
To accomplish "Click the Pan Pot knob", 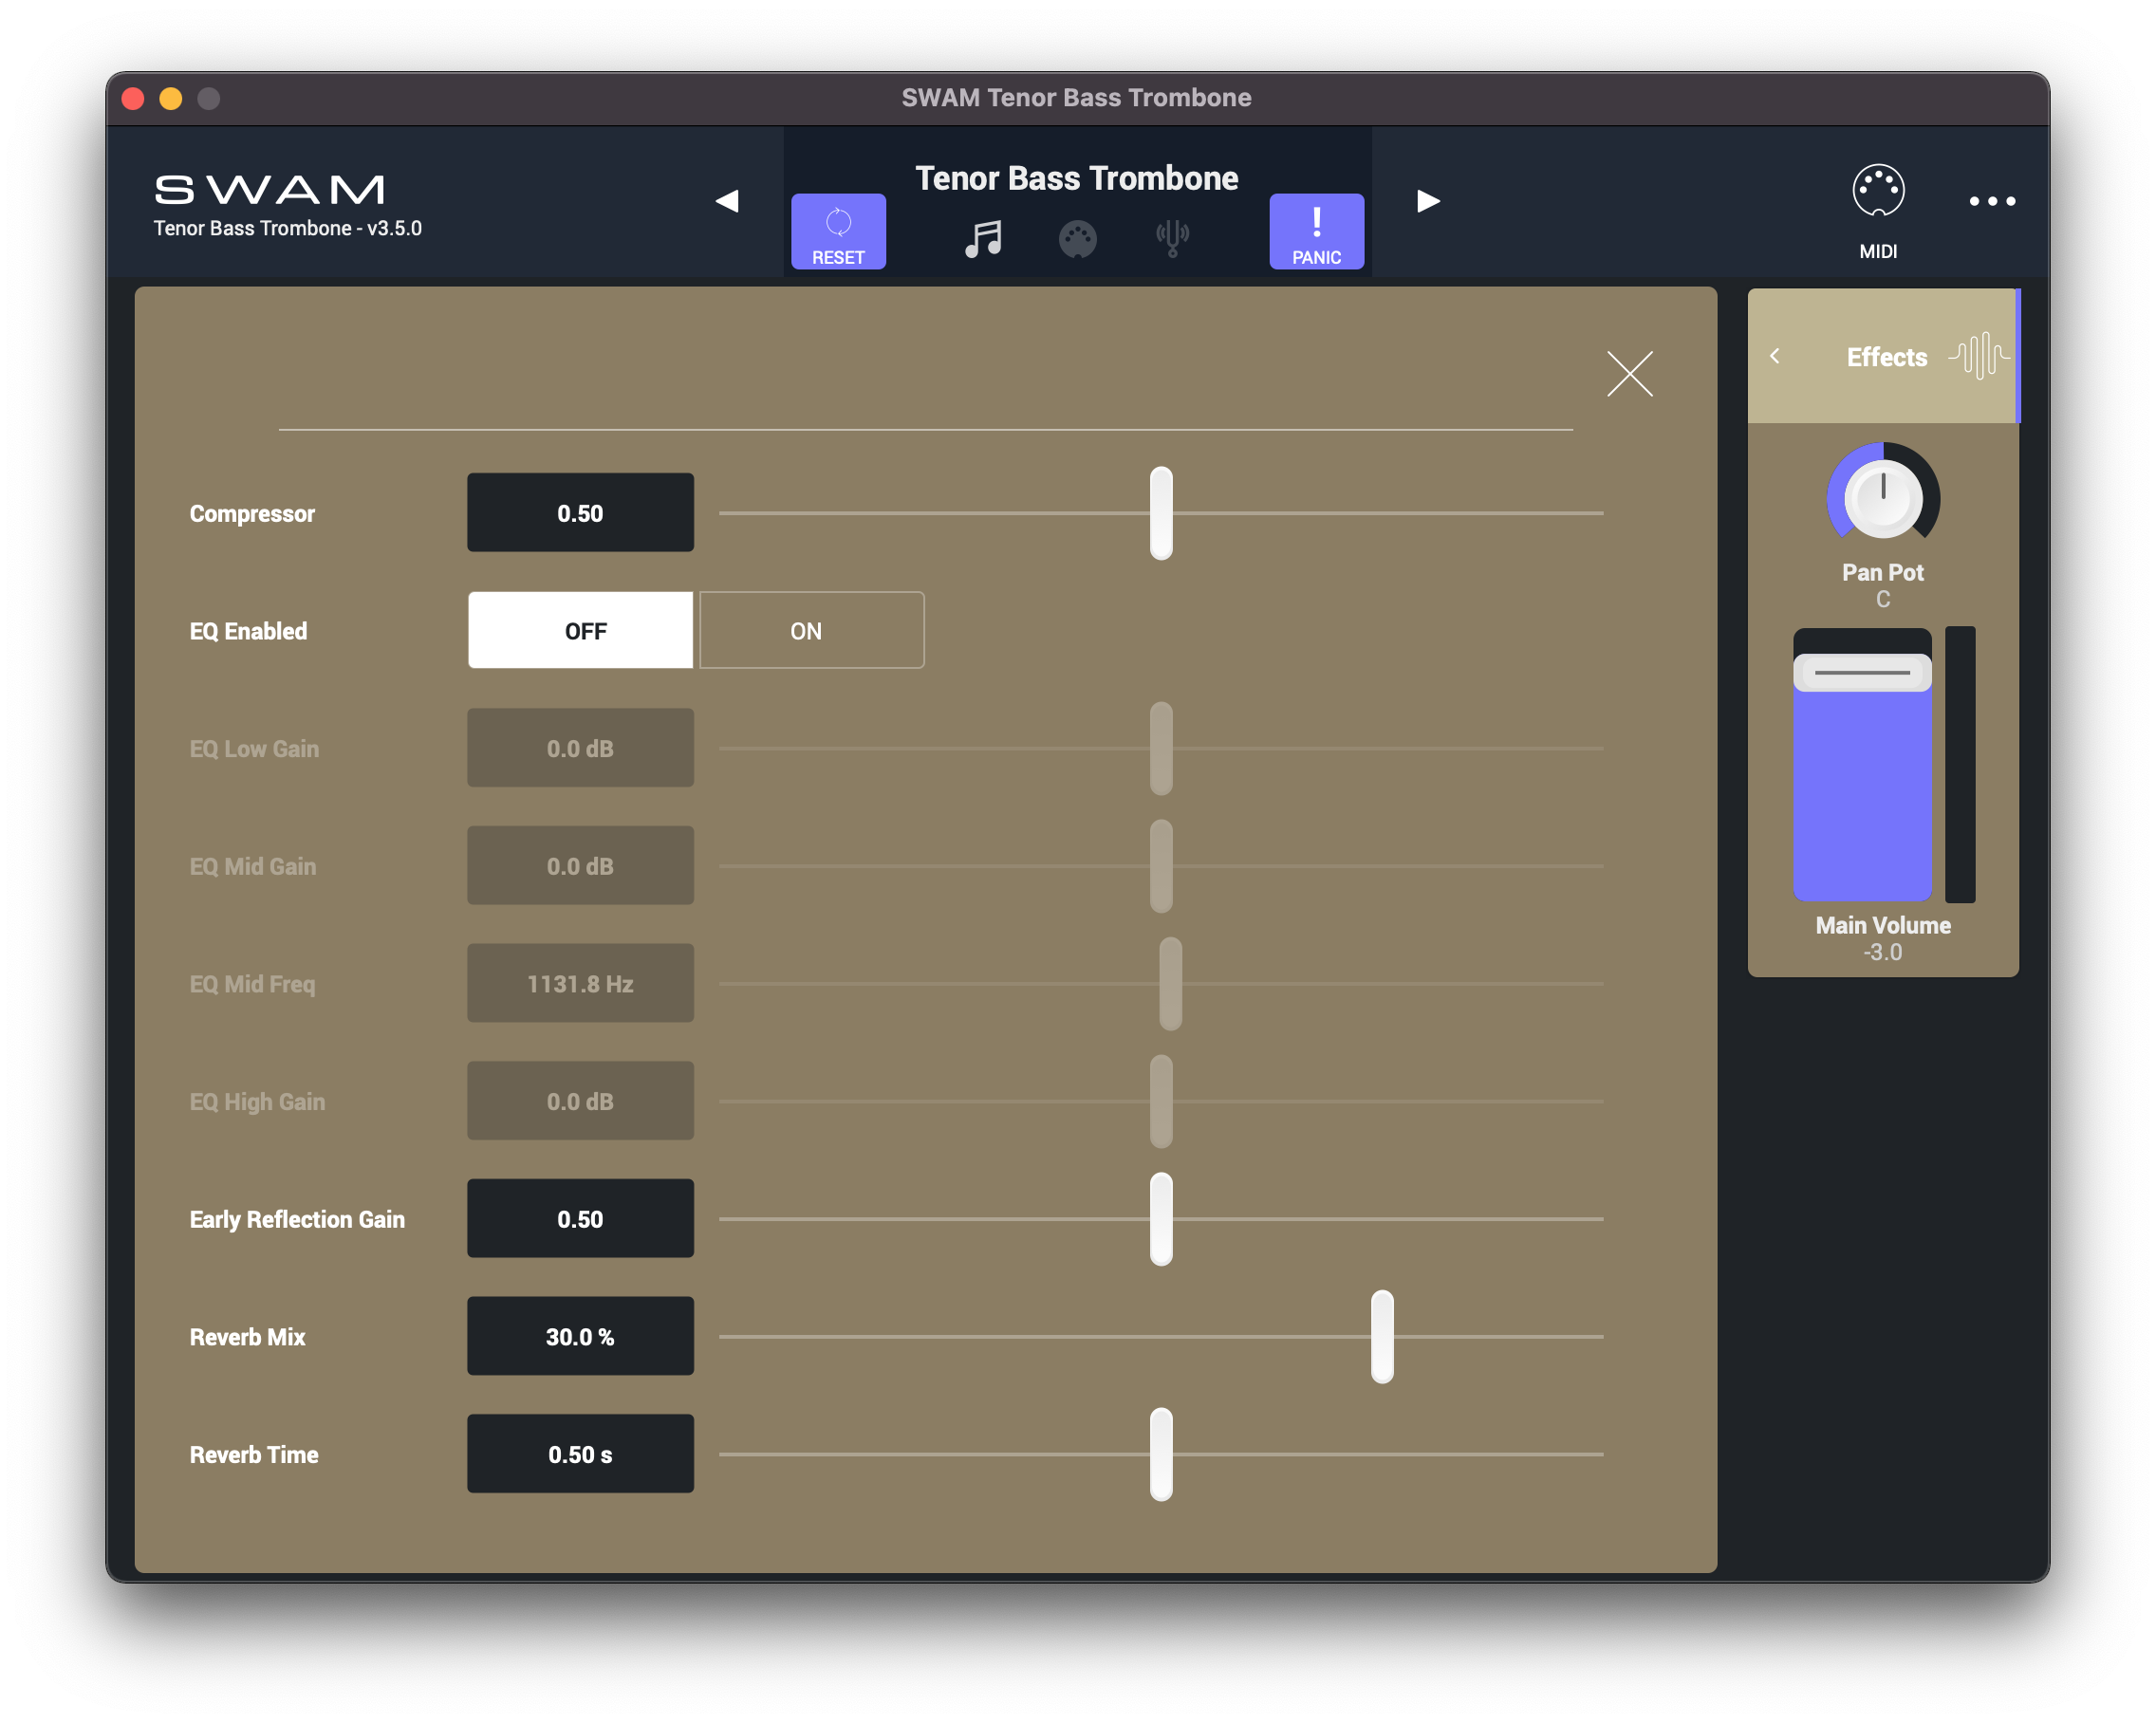I will (1883, 497).
